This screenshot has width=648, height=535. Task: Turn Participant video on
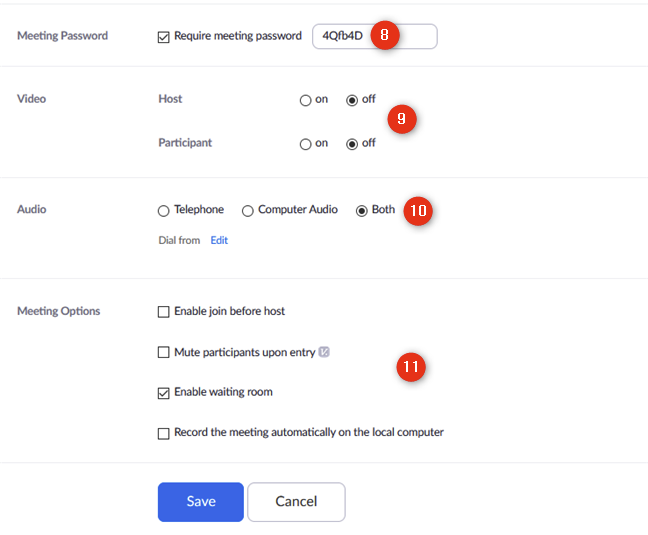(x=306, y=144)
